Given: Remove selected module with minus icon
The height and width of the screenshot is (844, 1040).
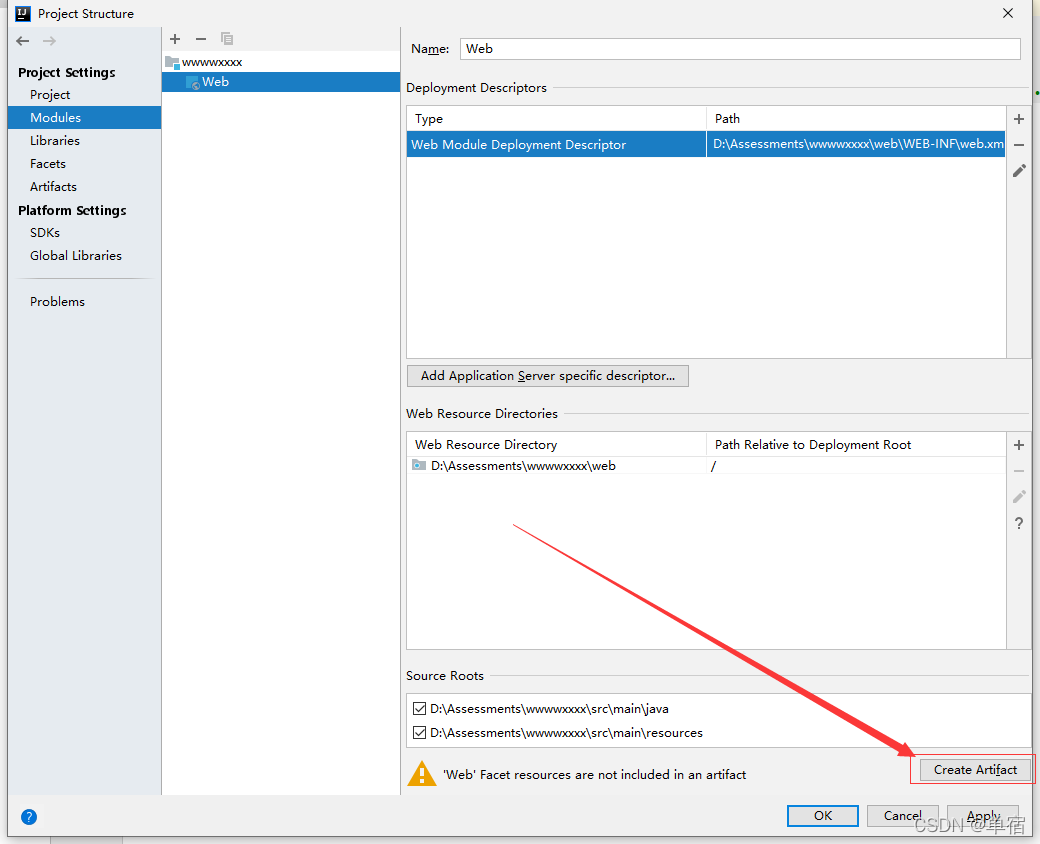Looking at the screenshot, I should click(201, 39).
